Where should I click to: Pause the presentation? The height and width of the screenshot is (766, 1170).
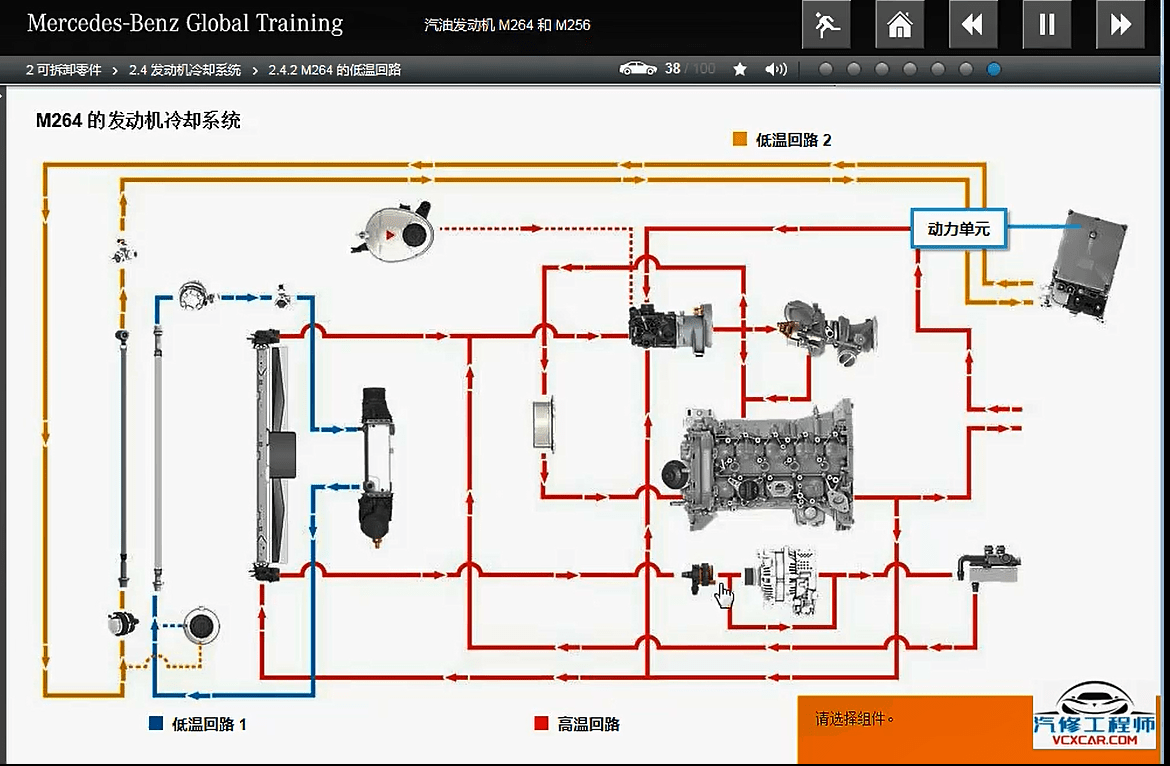(1045, 24)
